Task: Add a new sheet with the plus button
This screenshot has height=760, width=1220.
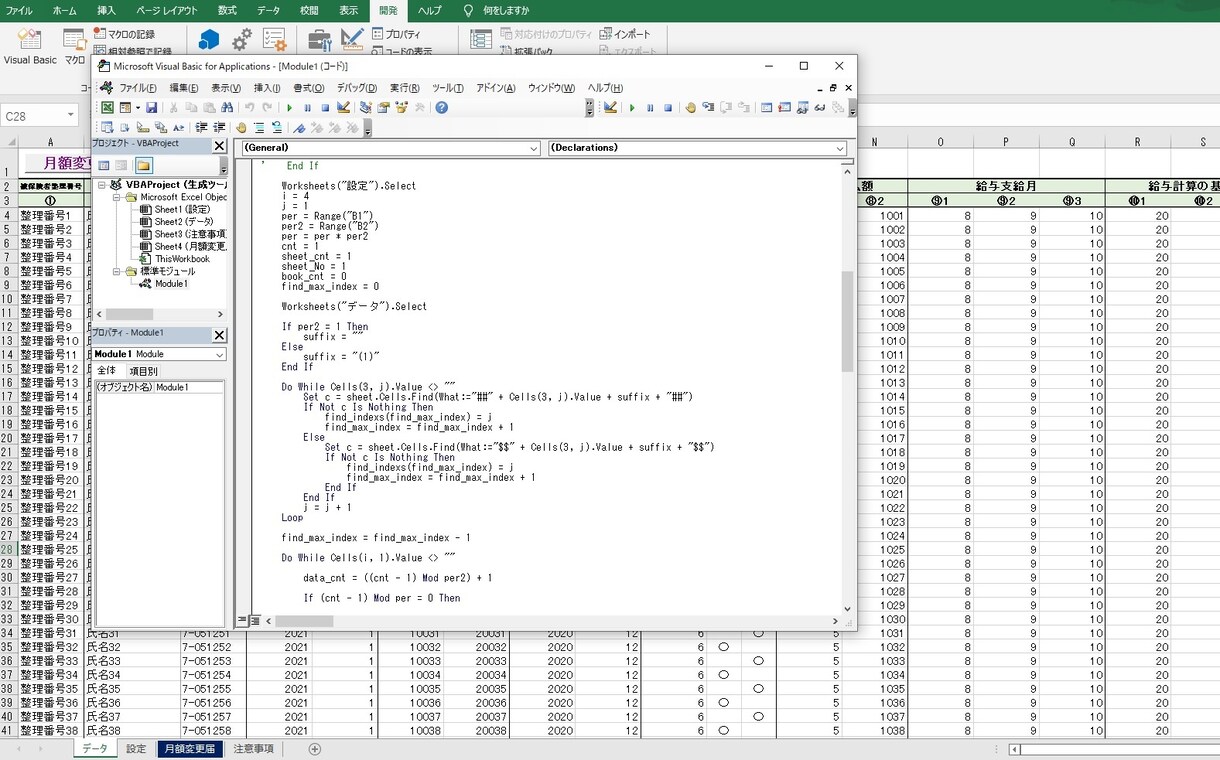Action: point(315,749)
